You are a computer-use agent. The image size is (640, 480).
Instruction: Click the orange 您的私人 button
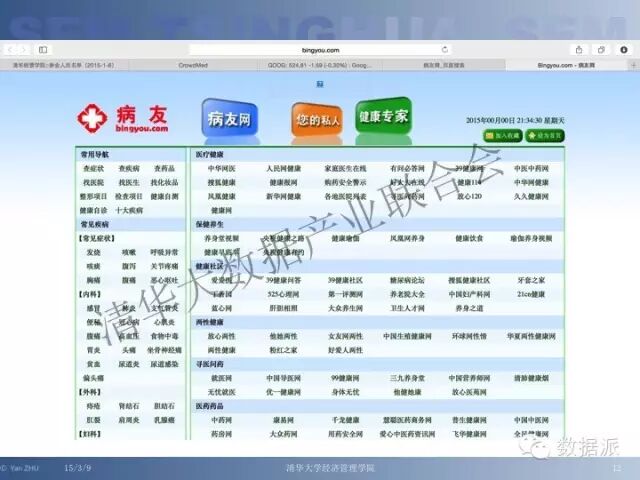[x=317, y=119]
